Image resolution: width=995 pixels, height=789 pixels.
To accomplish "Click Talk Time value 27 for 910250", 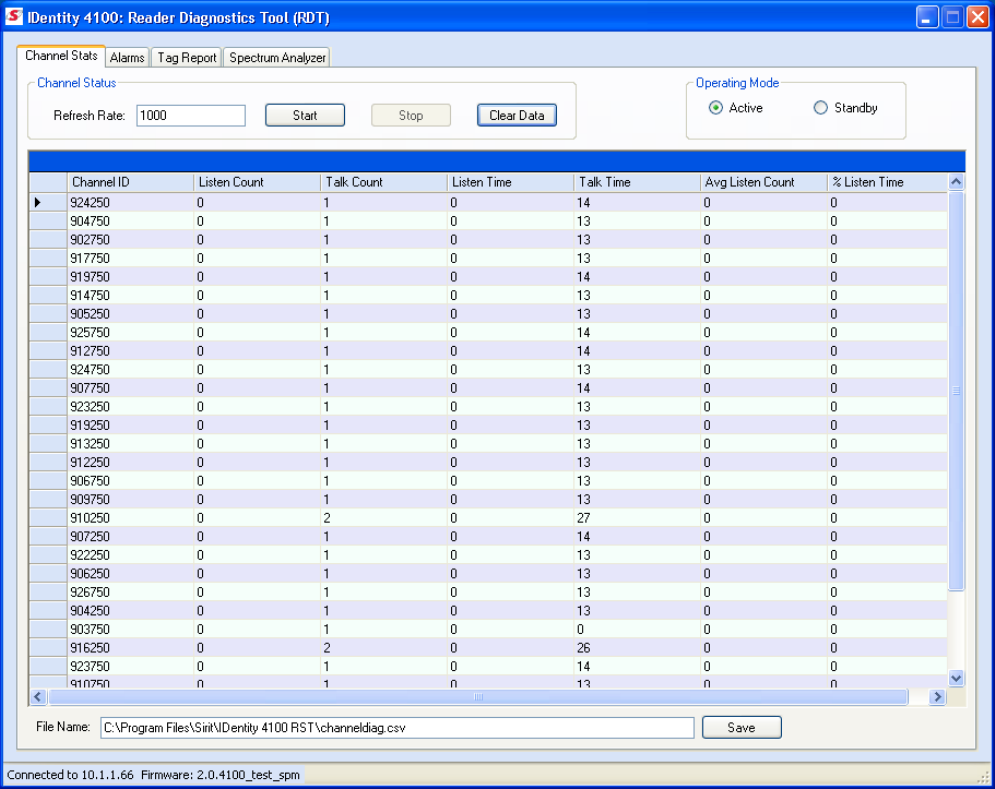I will click(x=637, y=518).
